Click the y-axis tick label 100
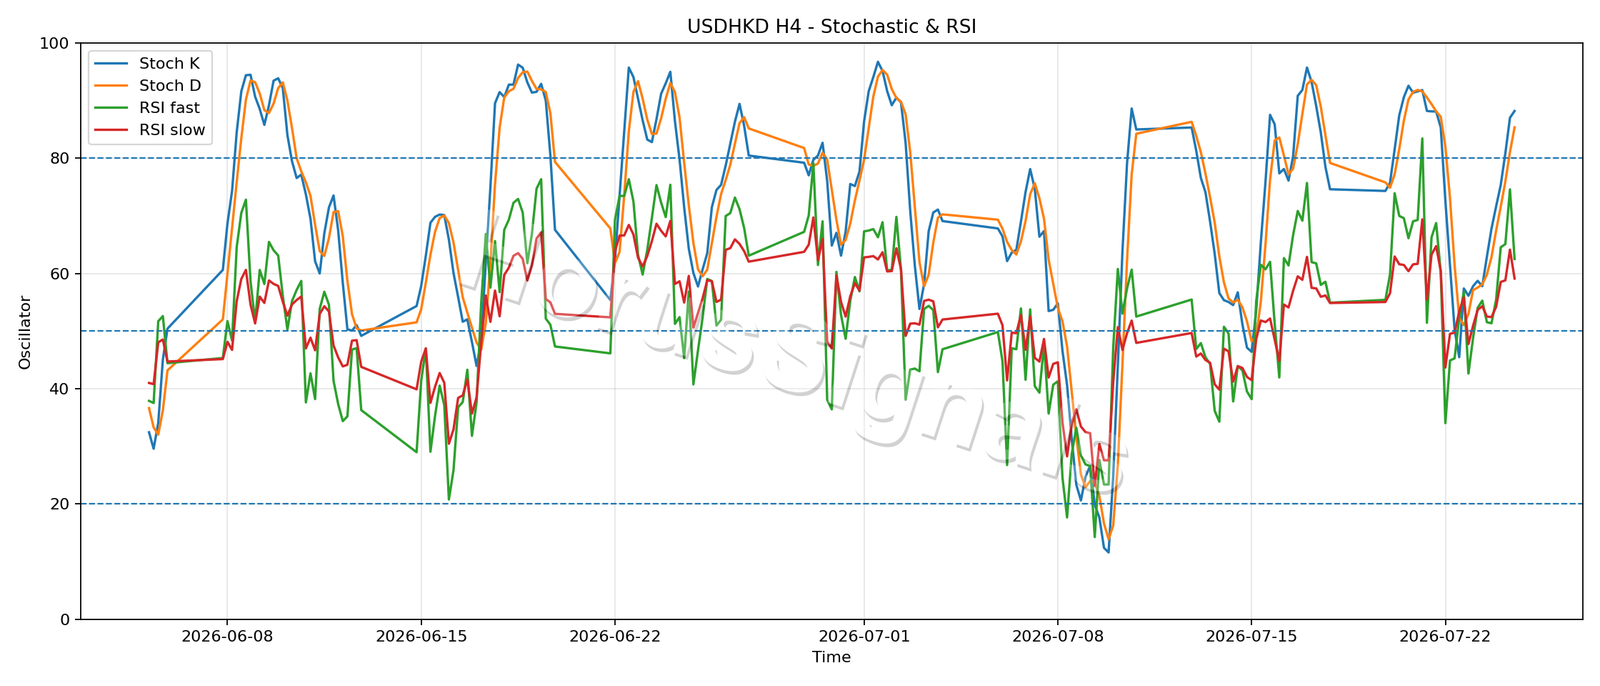 pos(55,43)
